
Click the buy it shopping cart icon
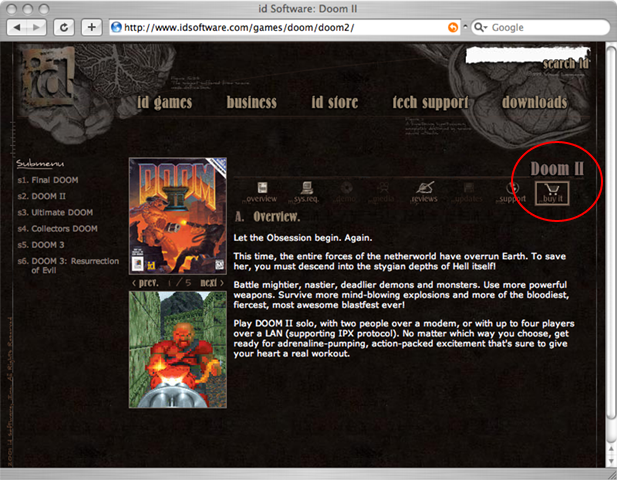[552, 193]
